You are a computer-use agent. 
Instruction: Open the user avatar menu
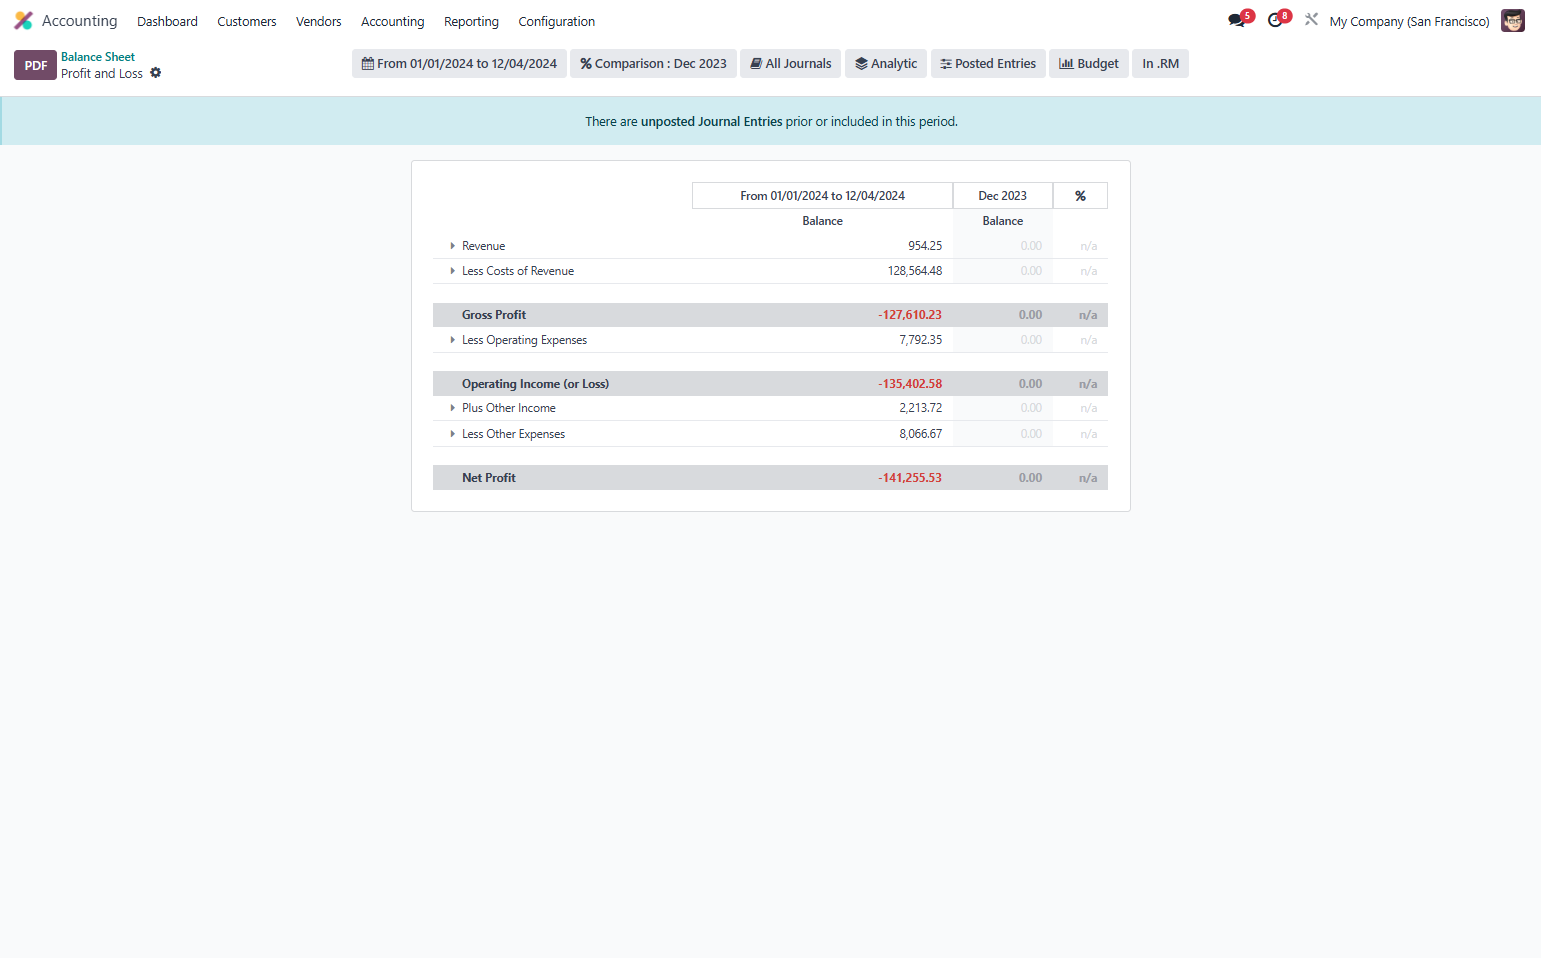1513,21
